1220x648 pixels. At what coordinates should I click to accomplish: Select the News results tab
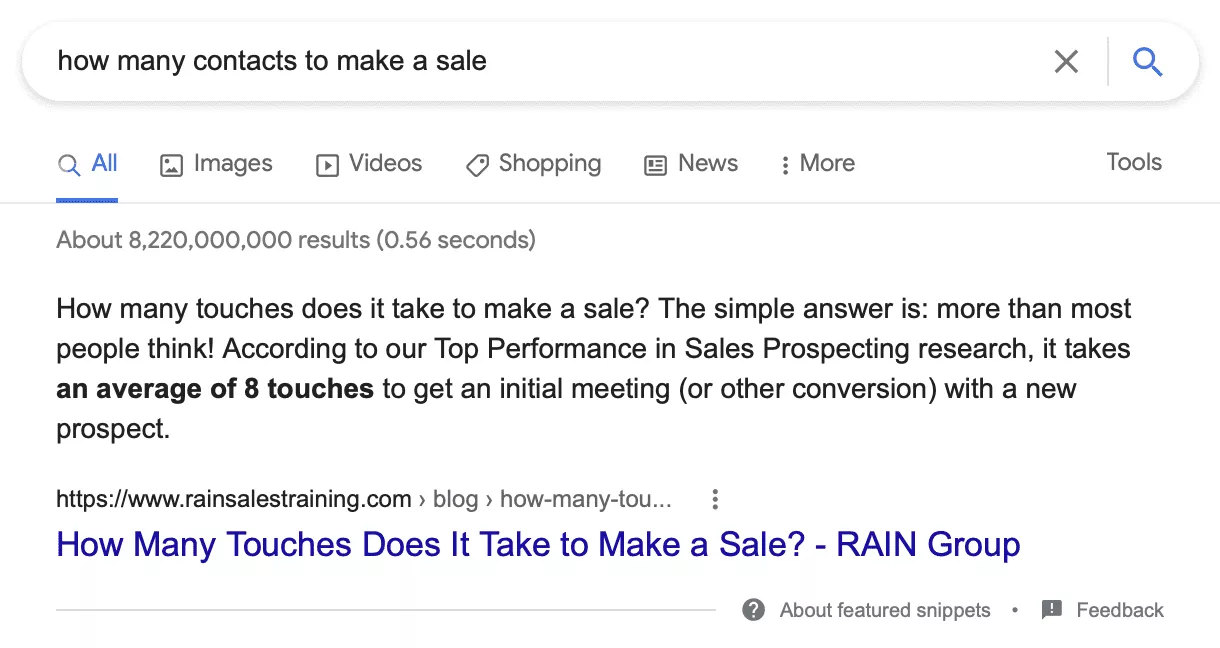[691, 164]
